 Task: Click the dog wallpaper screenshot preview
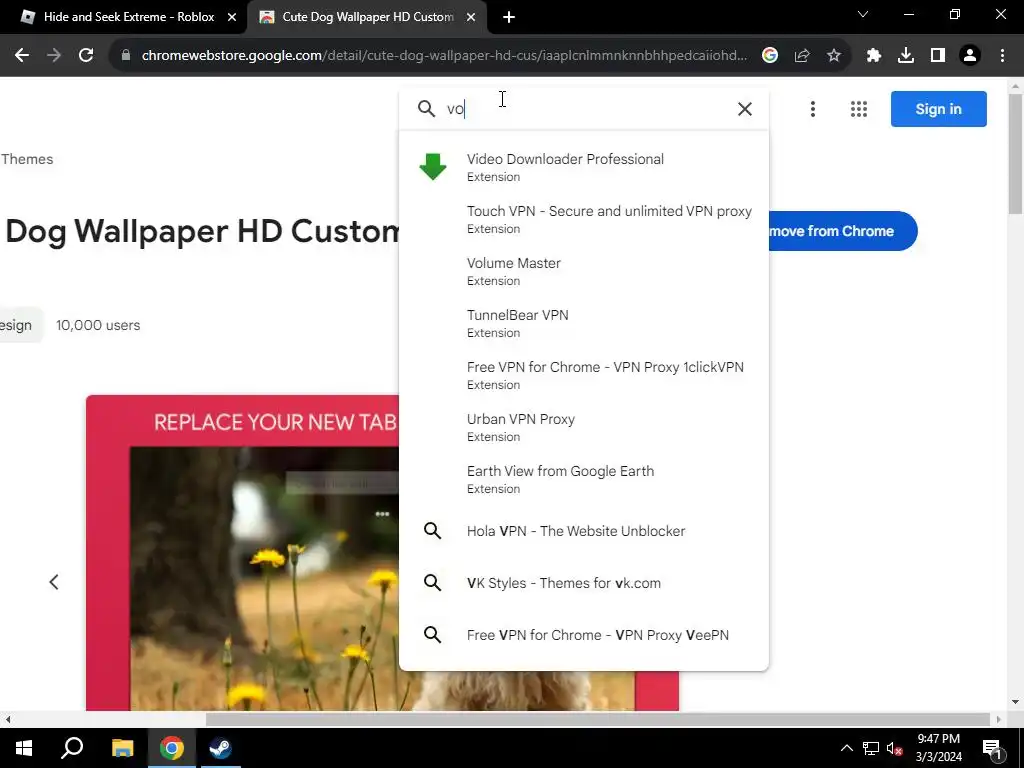point(242,552)
